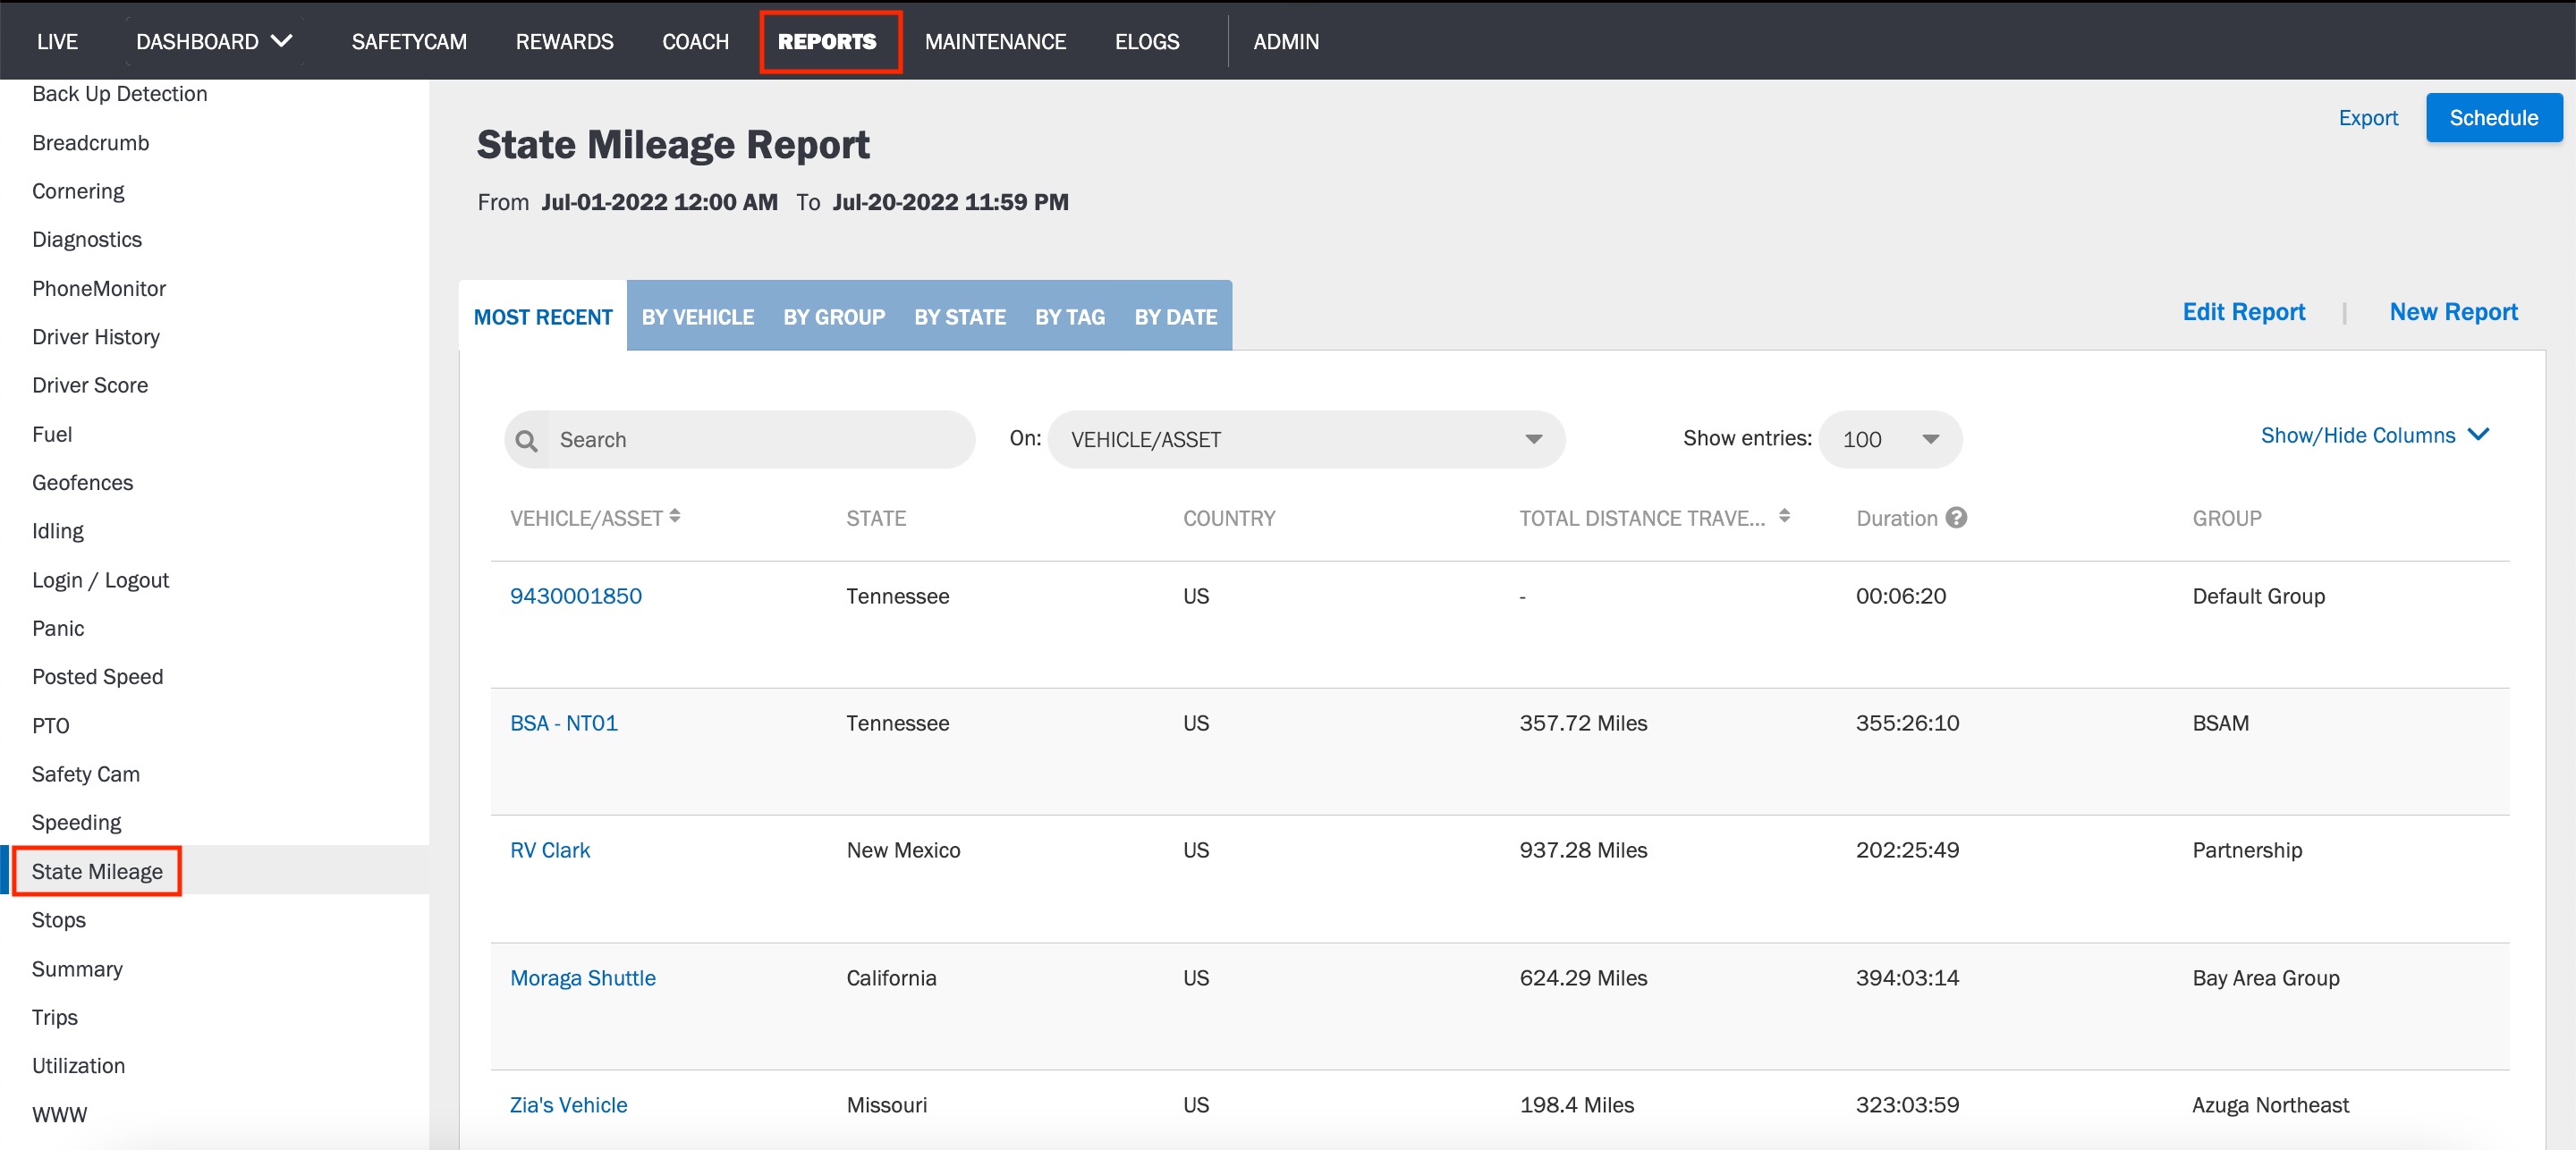Open the Show entries 100 dropdown
Screen dimensions: 2576x1150
pyautogui.click(x=1889, y=439)
